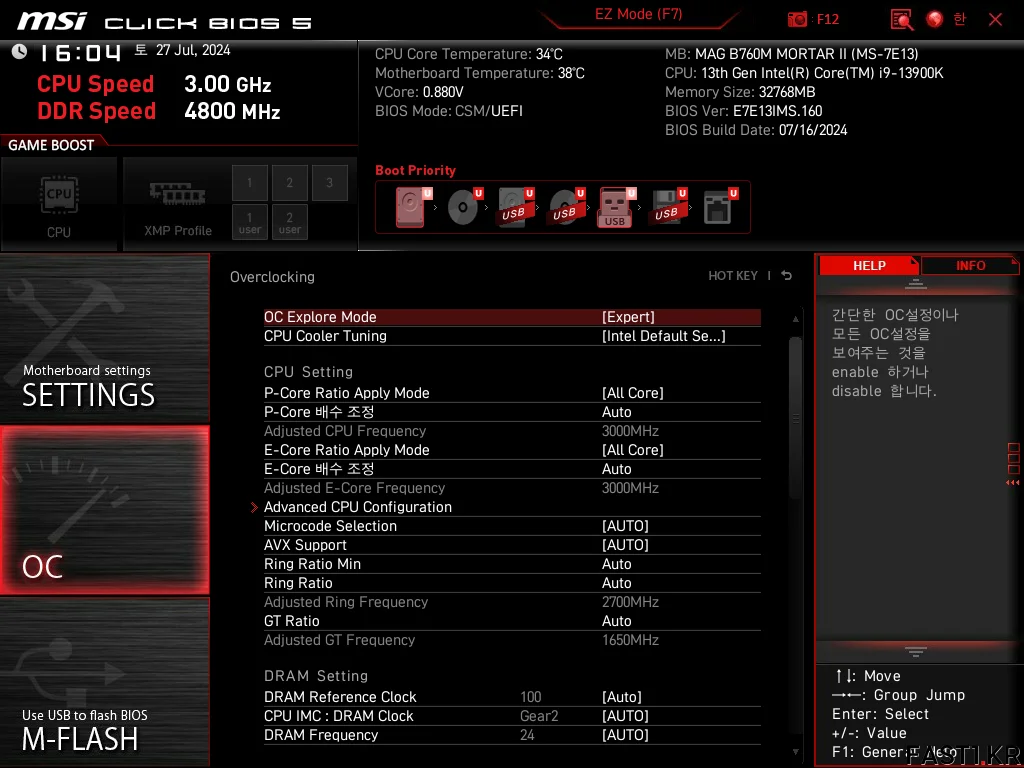Click the Ring Ratio Min Auto field
1024x768 pixels.
616,564
